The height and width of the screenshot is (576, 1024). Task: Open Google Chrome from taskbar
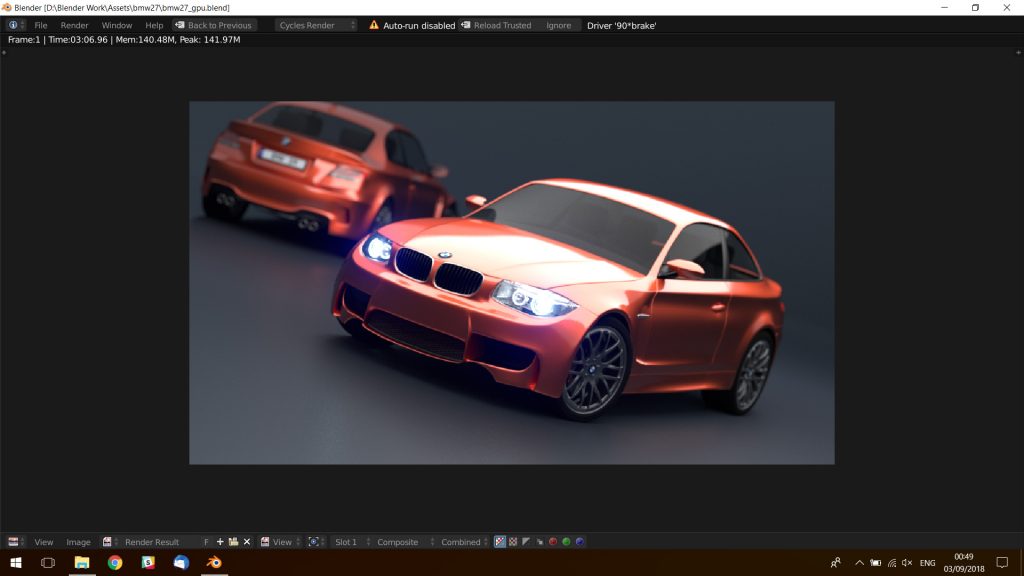[115, 562]
